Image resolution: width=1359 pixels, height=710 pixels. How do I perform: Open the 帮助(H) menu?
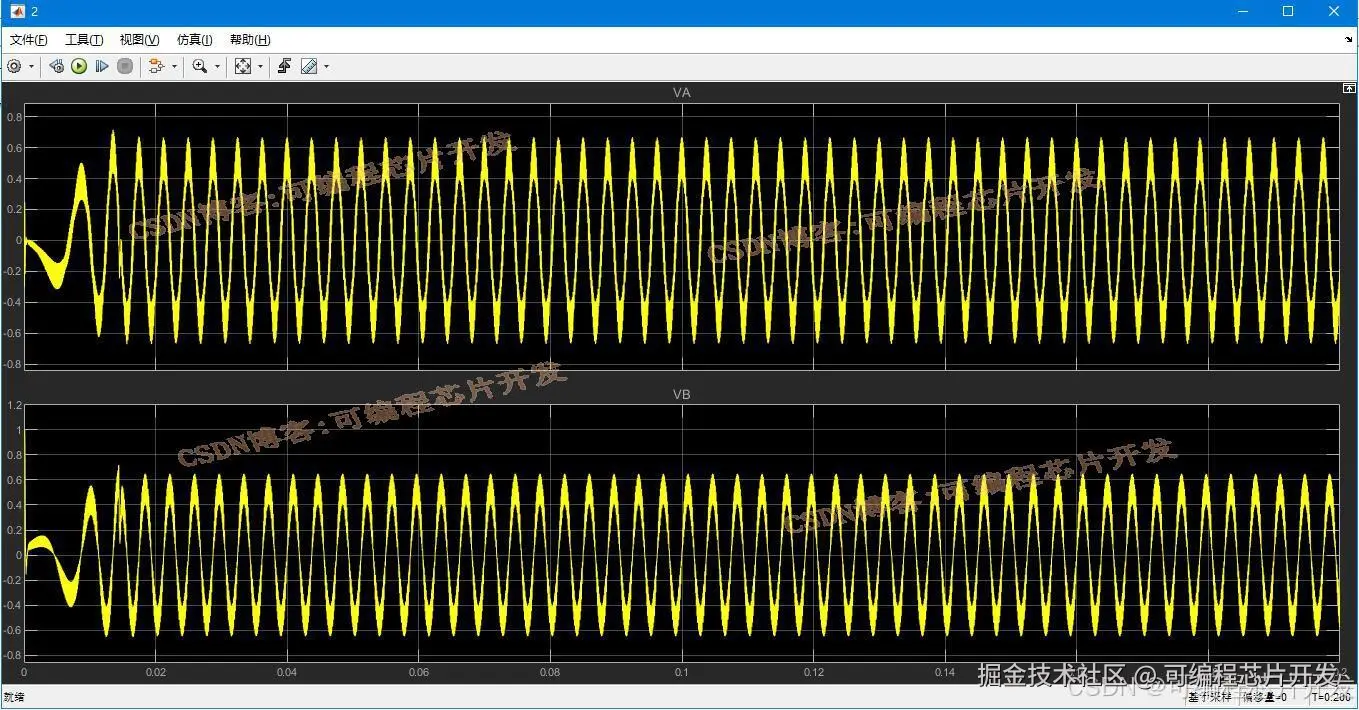click(250, 40)
